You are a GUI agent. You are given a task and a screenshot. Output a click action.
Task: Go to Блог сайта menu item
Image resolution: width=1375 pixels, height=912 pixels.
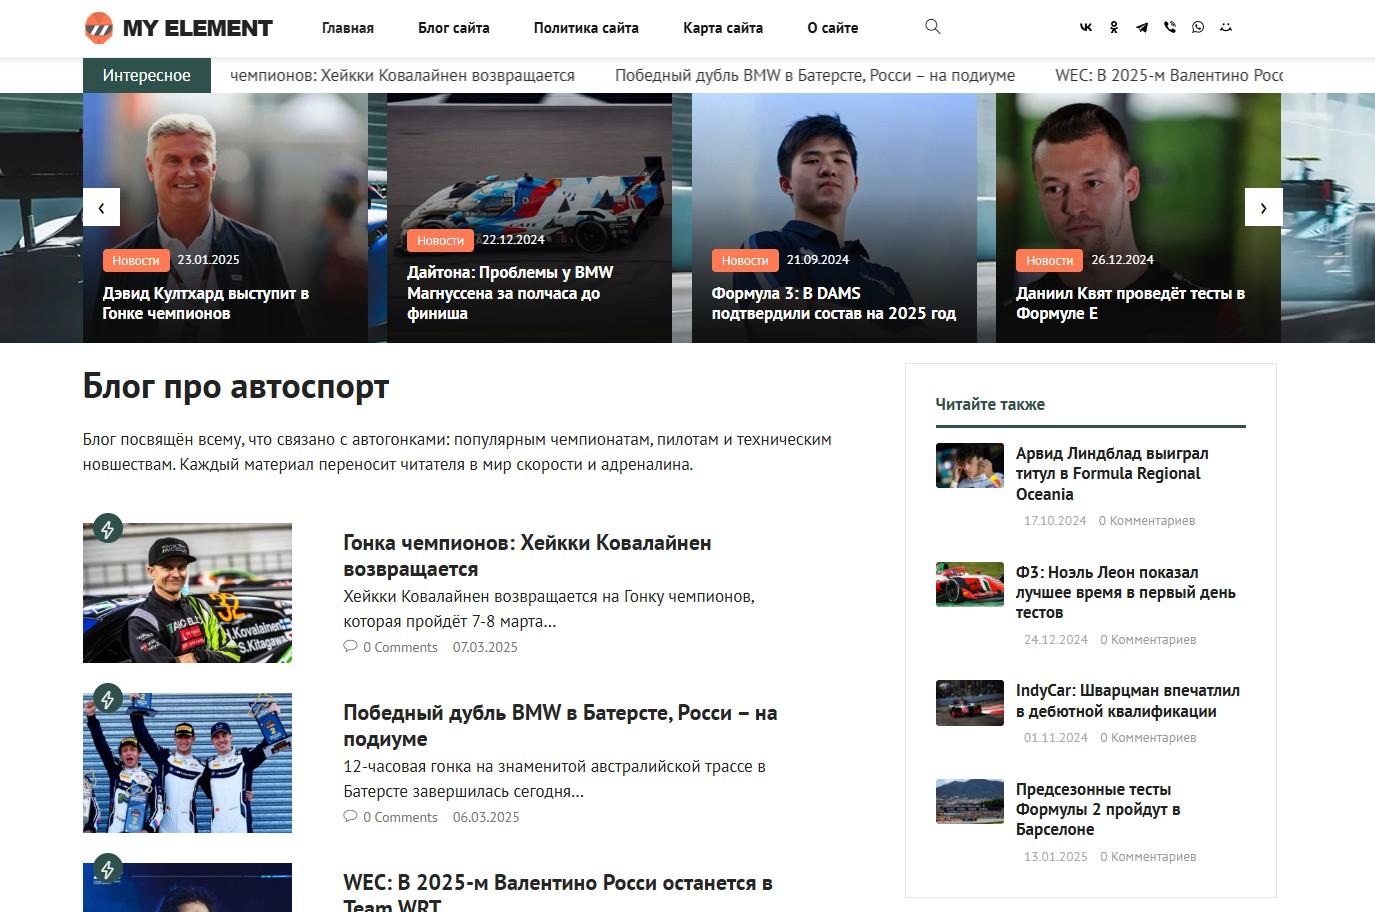(x=454, y=28)
